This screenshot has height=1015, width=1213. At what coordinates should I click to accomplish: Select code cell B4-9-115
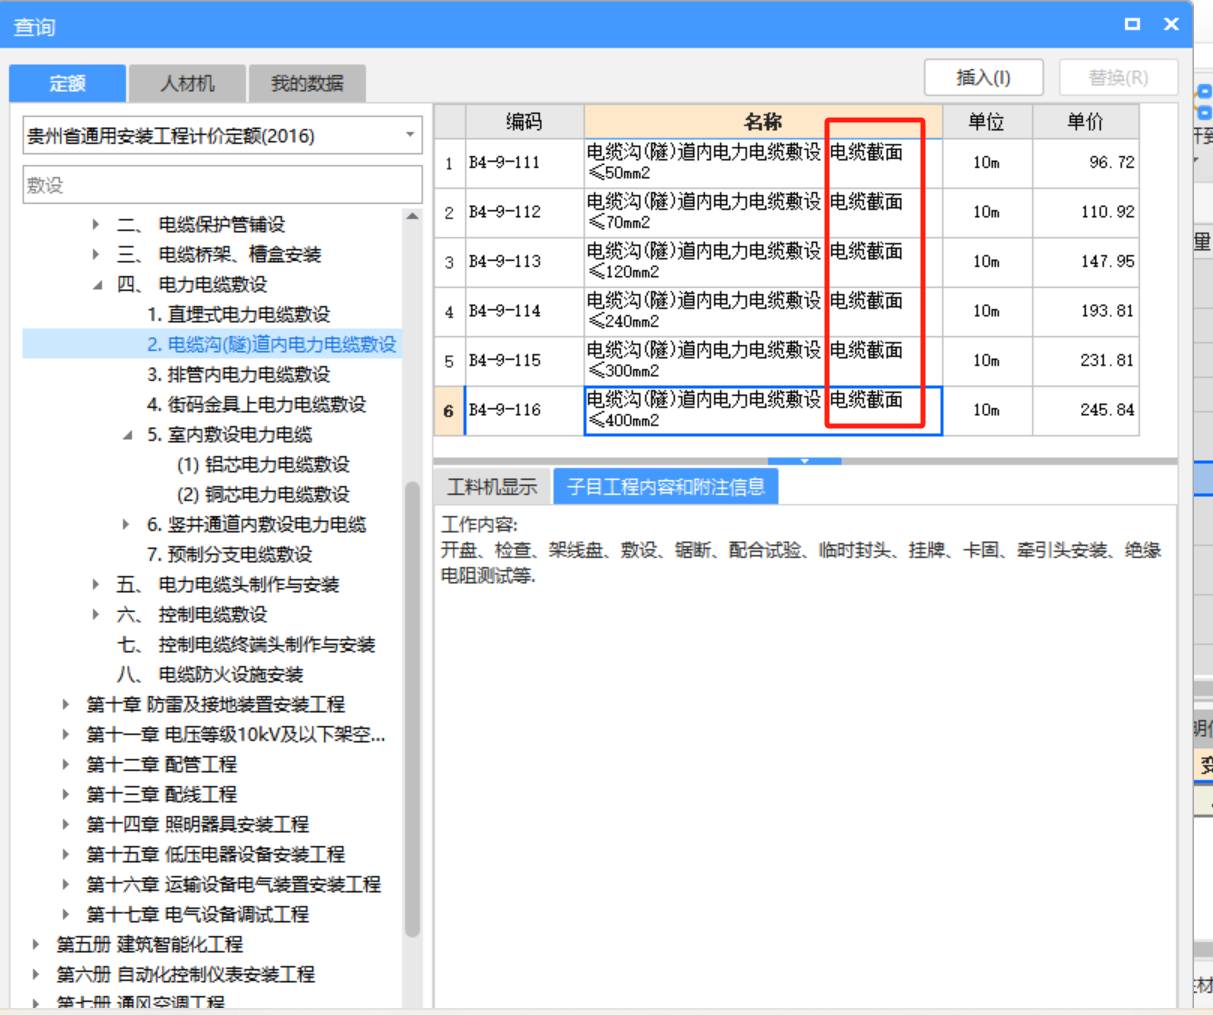524,360
